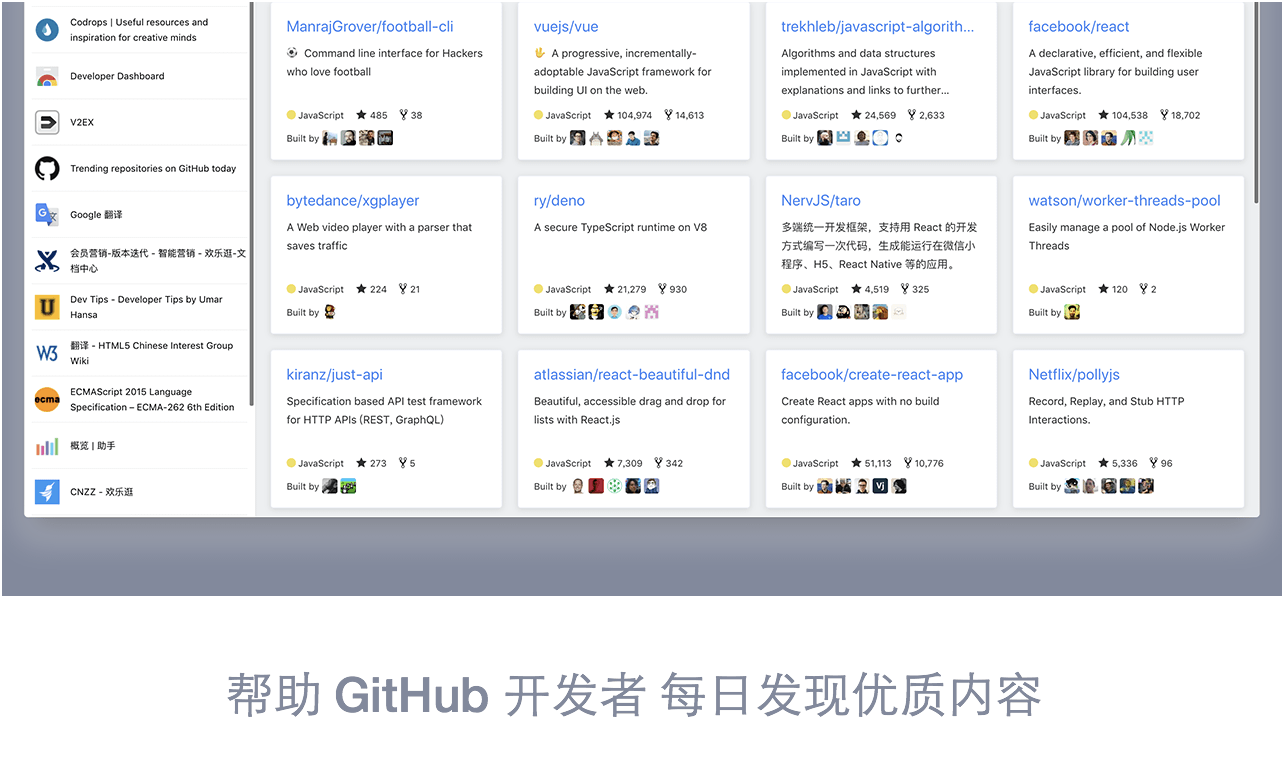Viewport: 1286px width, 772px height.
Task: Open the atlassian/react-beautiful-dnd repository link
Action: pyautogui.click(x=632, y=375)
